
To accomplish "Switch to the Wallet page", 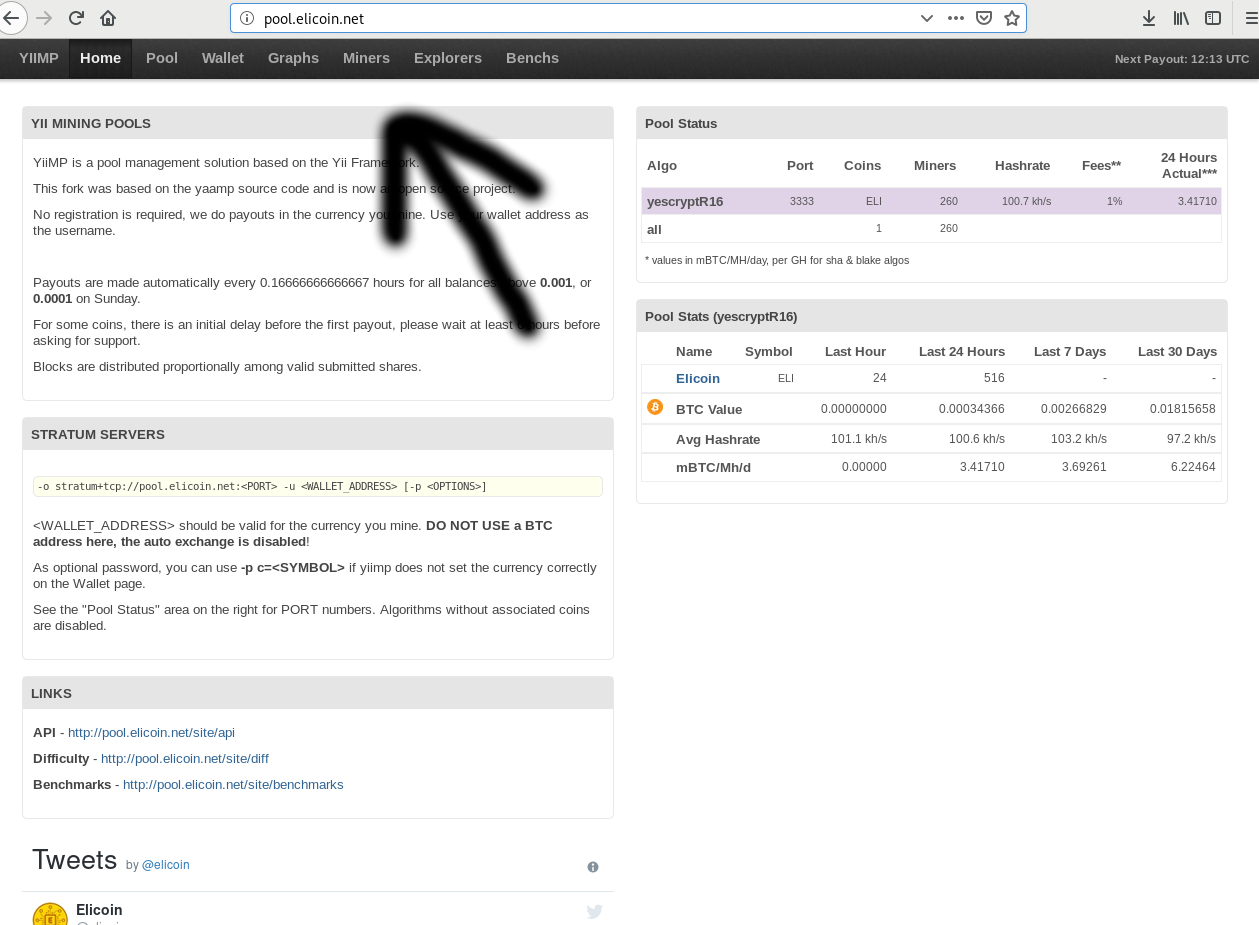I will click(223, 58).
